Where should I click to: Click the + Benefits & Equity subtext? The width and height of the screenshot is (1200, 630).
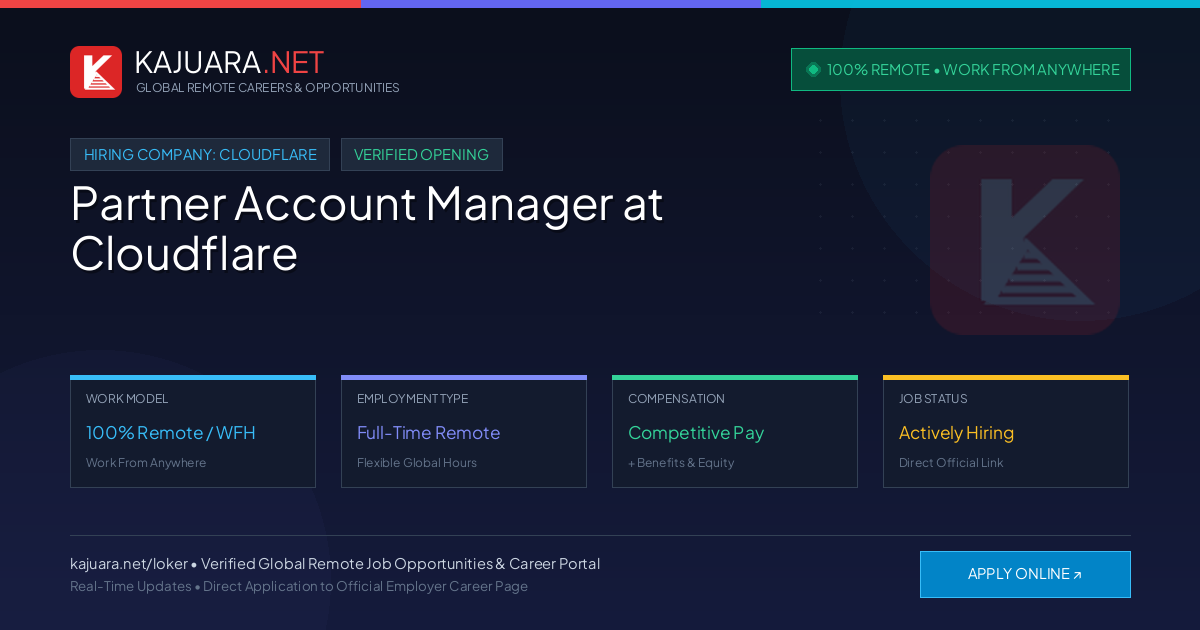pyautogui.click(x=681, y=463)
